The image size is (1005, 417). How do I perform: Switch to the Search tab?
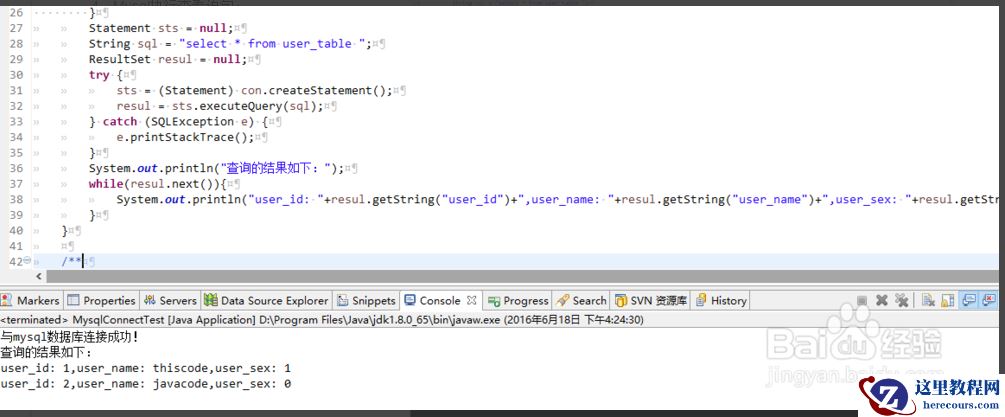coord(581,300)
